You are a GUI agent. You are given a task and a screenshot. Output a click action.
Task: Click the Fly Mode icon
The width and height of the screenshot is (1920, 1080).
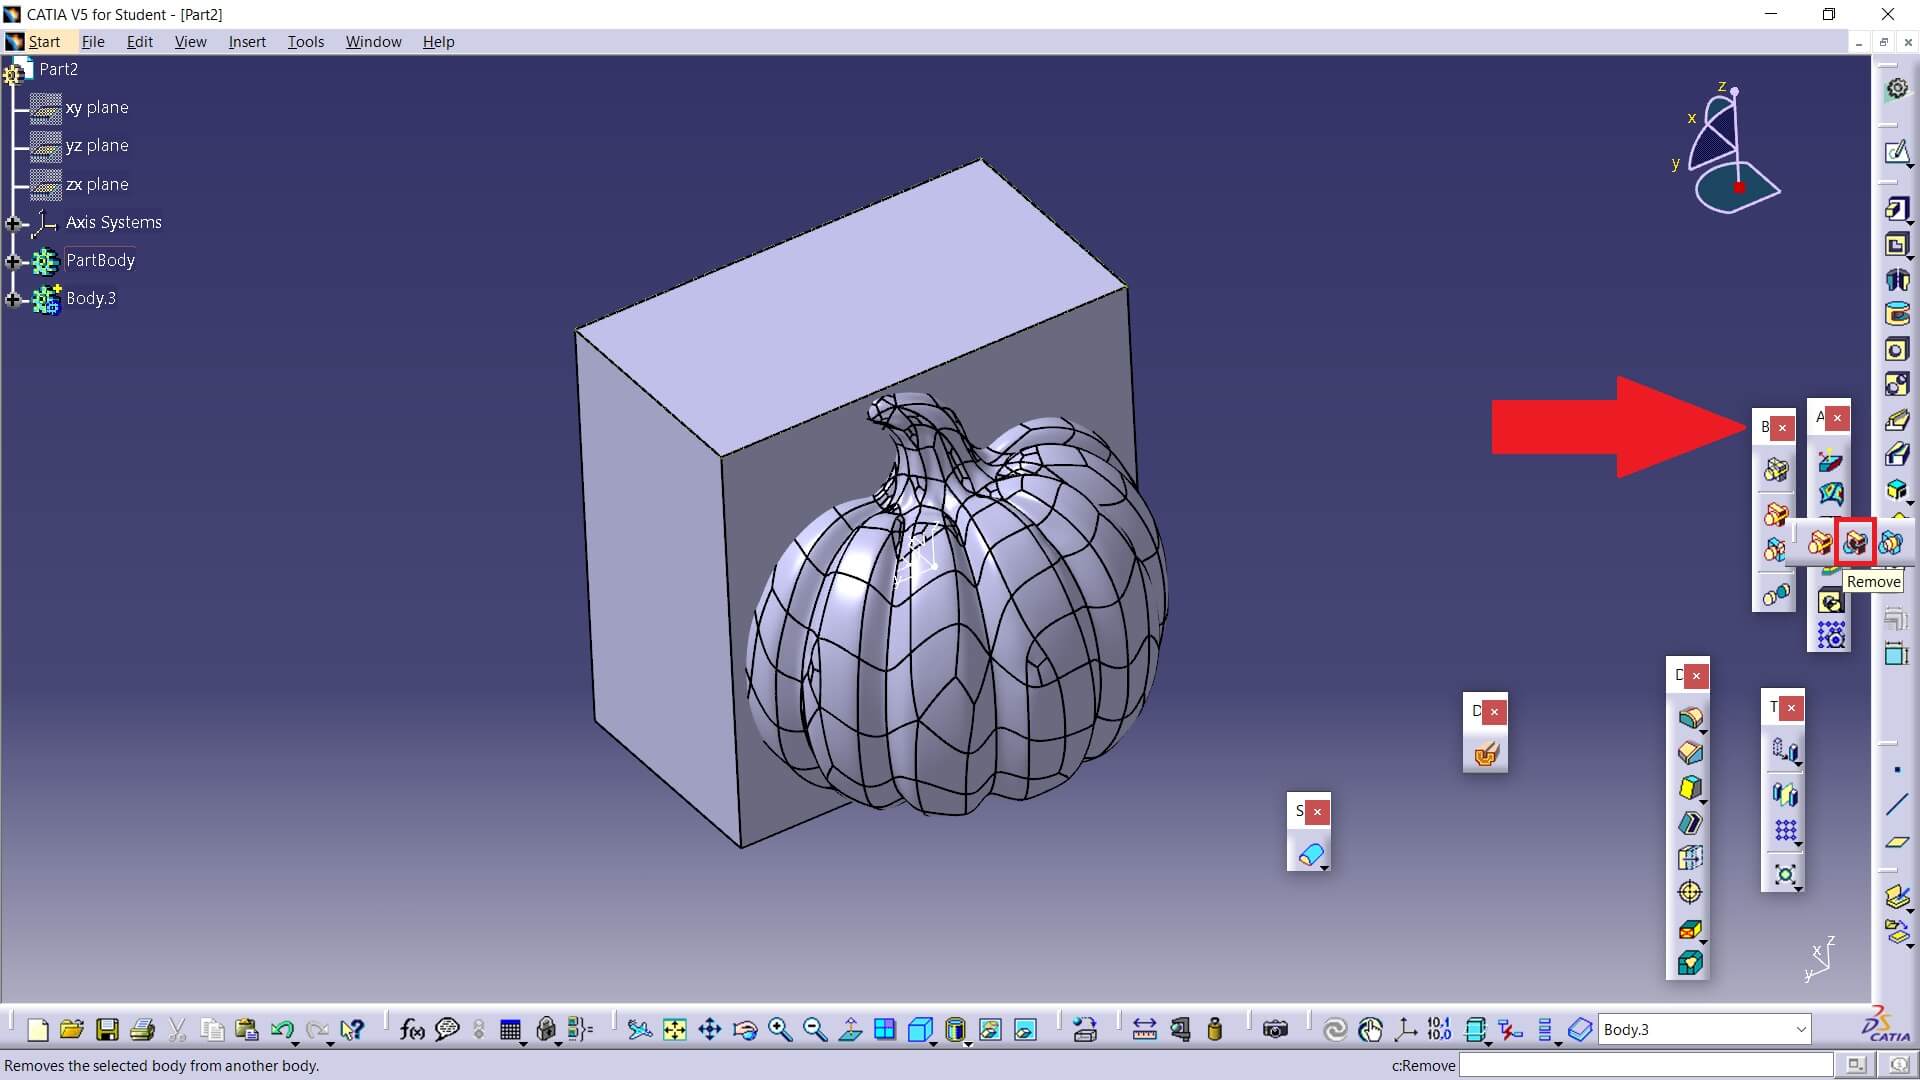(640, 1029)
